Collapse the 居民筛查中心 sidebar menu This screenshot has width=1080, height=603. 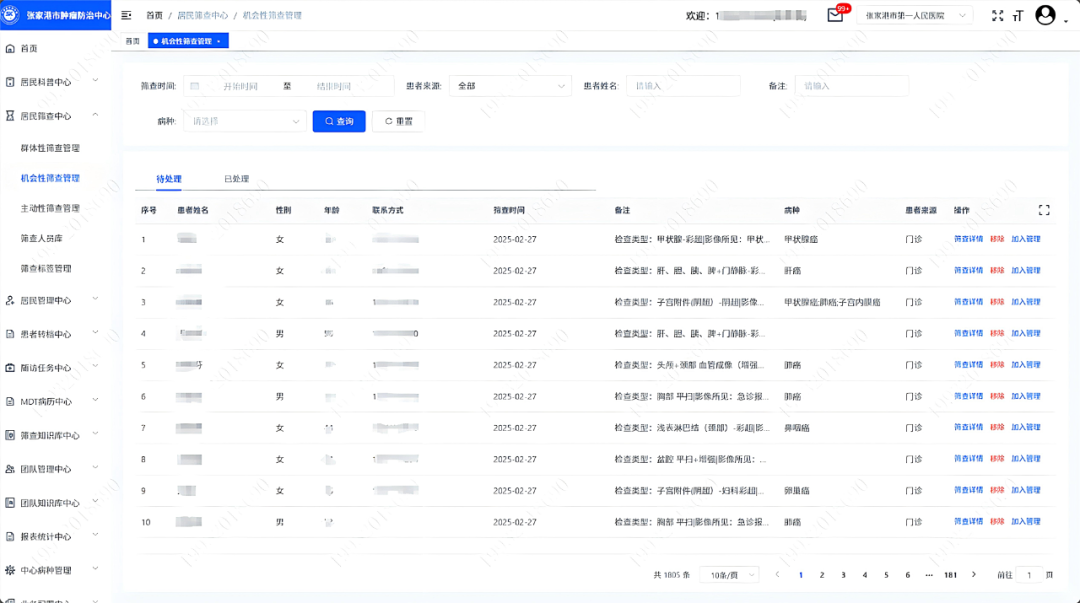(x=96, y=116)
